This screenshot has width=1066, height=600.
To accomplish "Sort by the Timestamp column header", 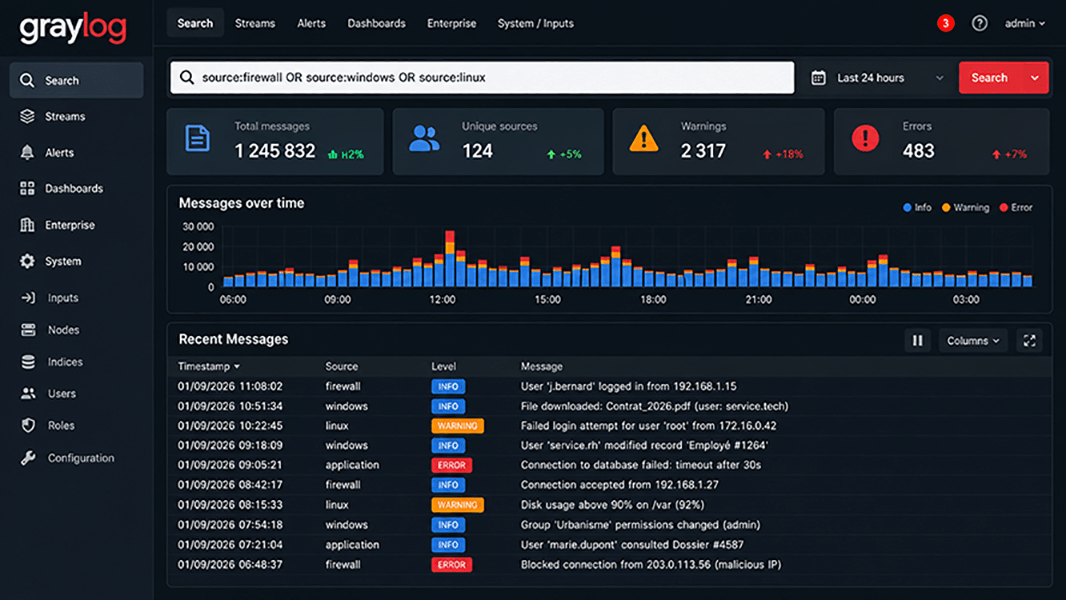I will 209,366.
